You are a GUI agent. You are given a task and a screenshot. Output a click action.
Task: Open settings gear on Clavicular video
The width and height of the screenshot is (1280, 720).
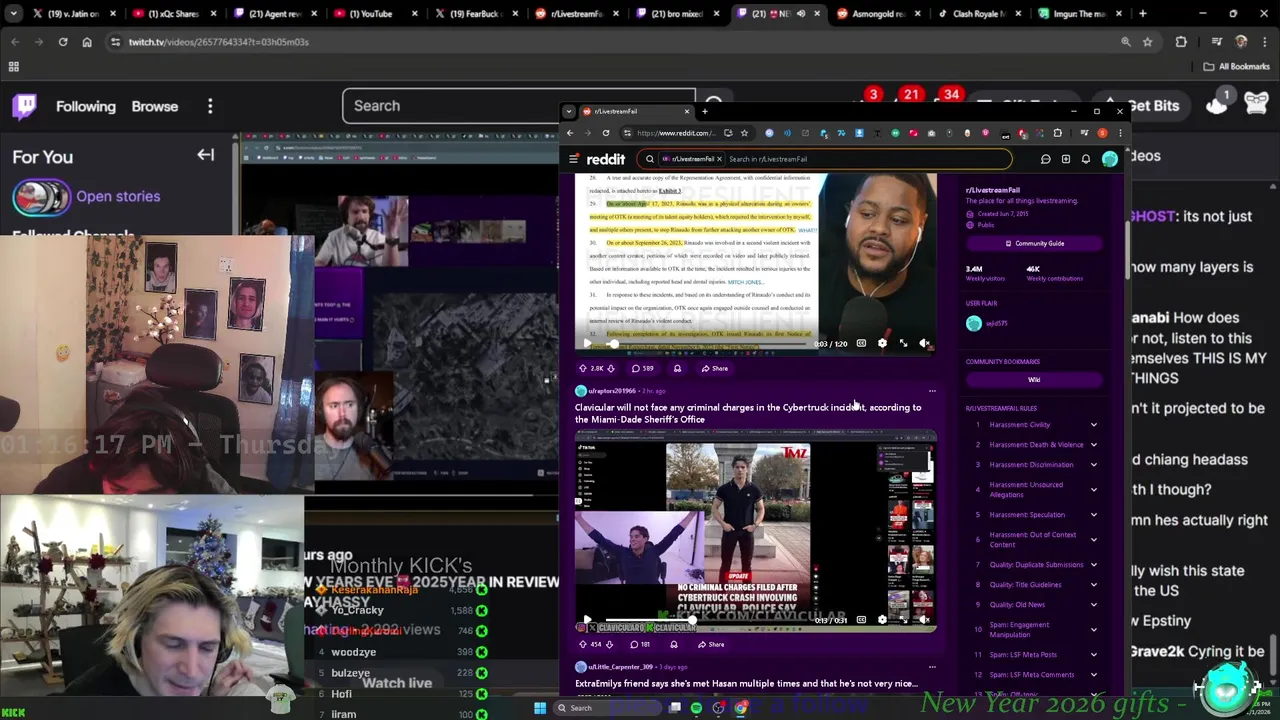(x=882, y=620)
